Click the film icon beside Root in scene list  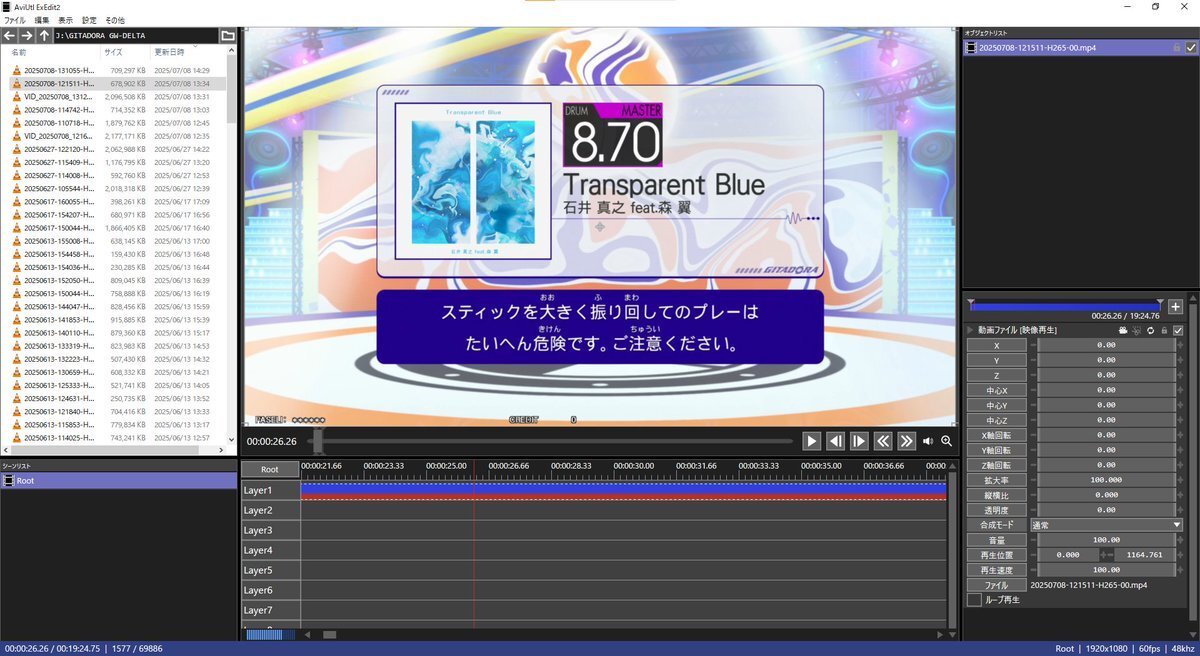pos(9,481)
